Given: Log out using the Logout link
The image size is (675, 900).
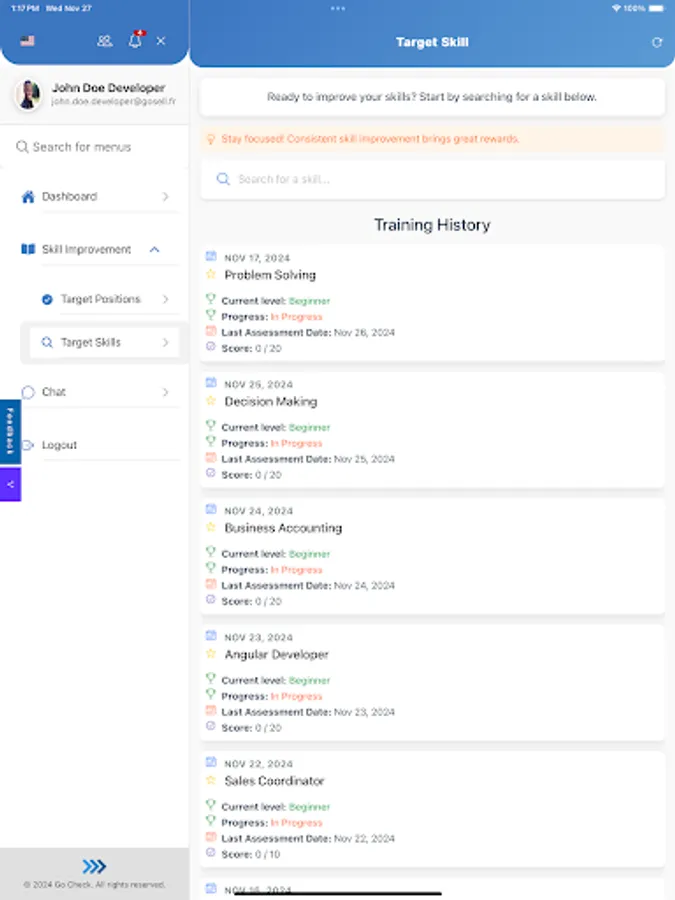Looking at the screenshot, I should tap(59, 445).
